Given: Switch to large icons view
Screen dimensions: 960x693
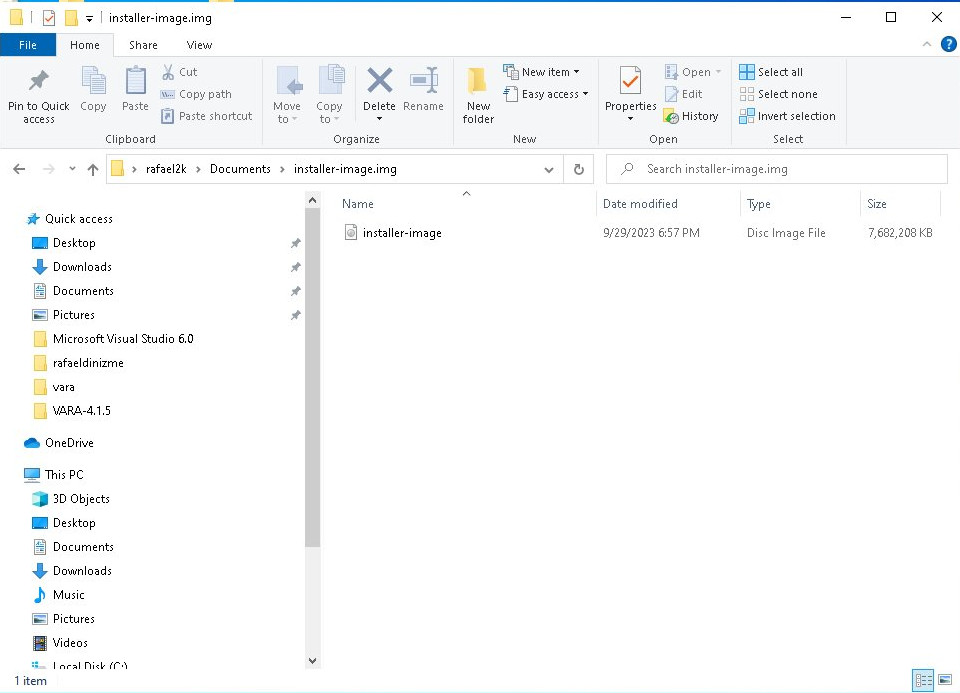Looking at the screenshot, I should pyautogui.click(x=944, y=680).
